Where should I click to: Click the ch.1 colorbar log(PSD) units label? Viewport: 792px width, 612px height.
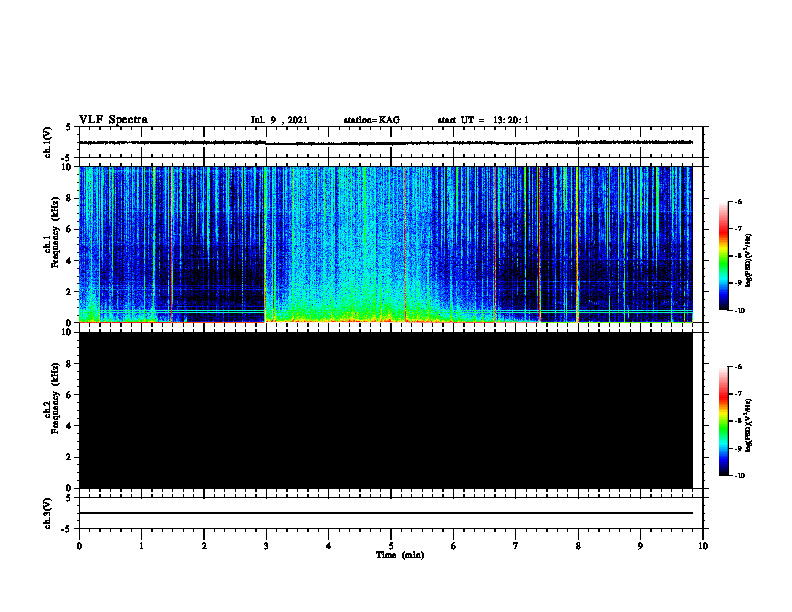tap(749, 261)
